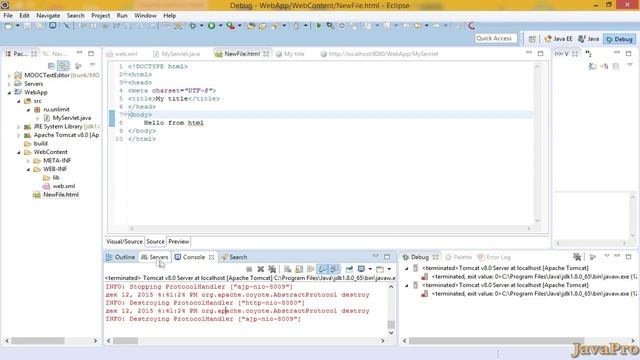Close the NewFile.html editor tab
This screenshot has height=360, width=640.
266,54
